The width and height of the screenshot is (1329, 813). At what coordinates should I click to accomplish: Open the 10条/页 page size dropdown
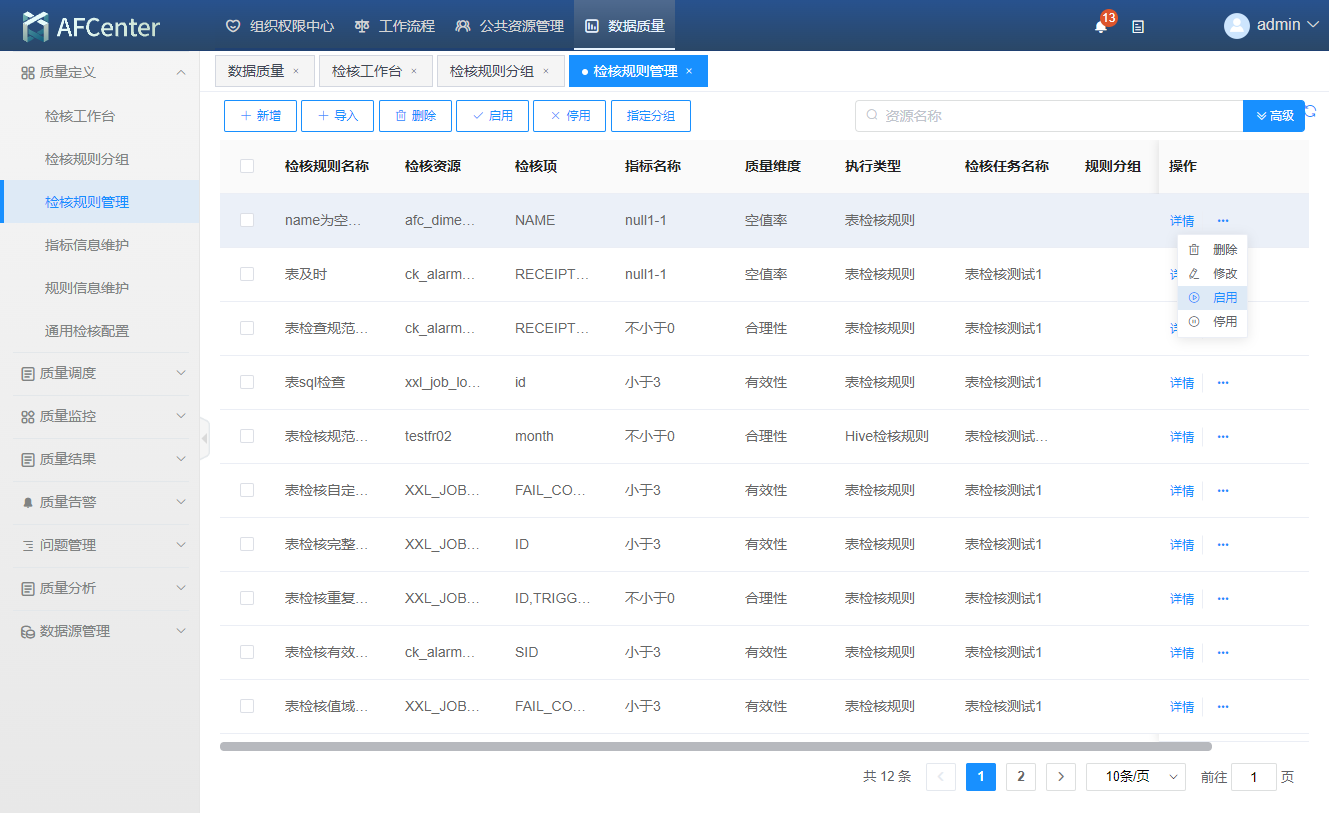click(1135, 777)
